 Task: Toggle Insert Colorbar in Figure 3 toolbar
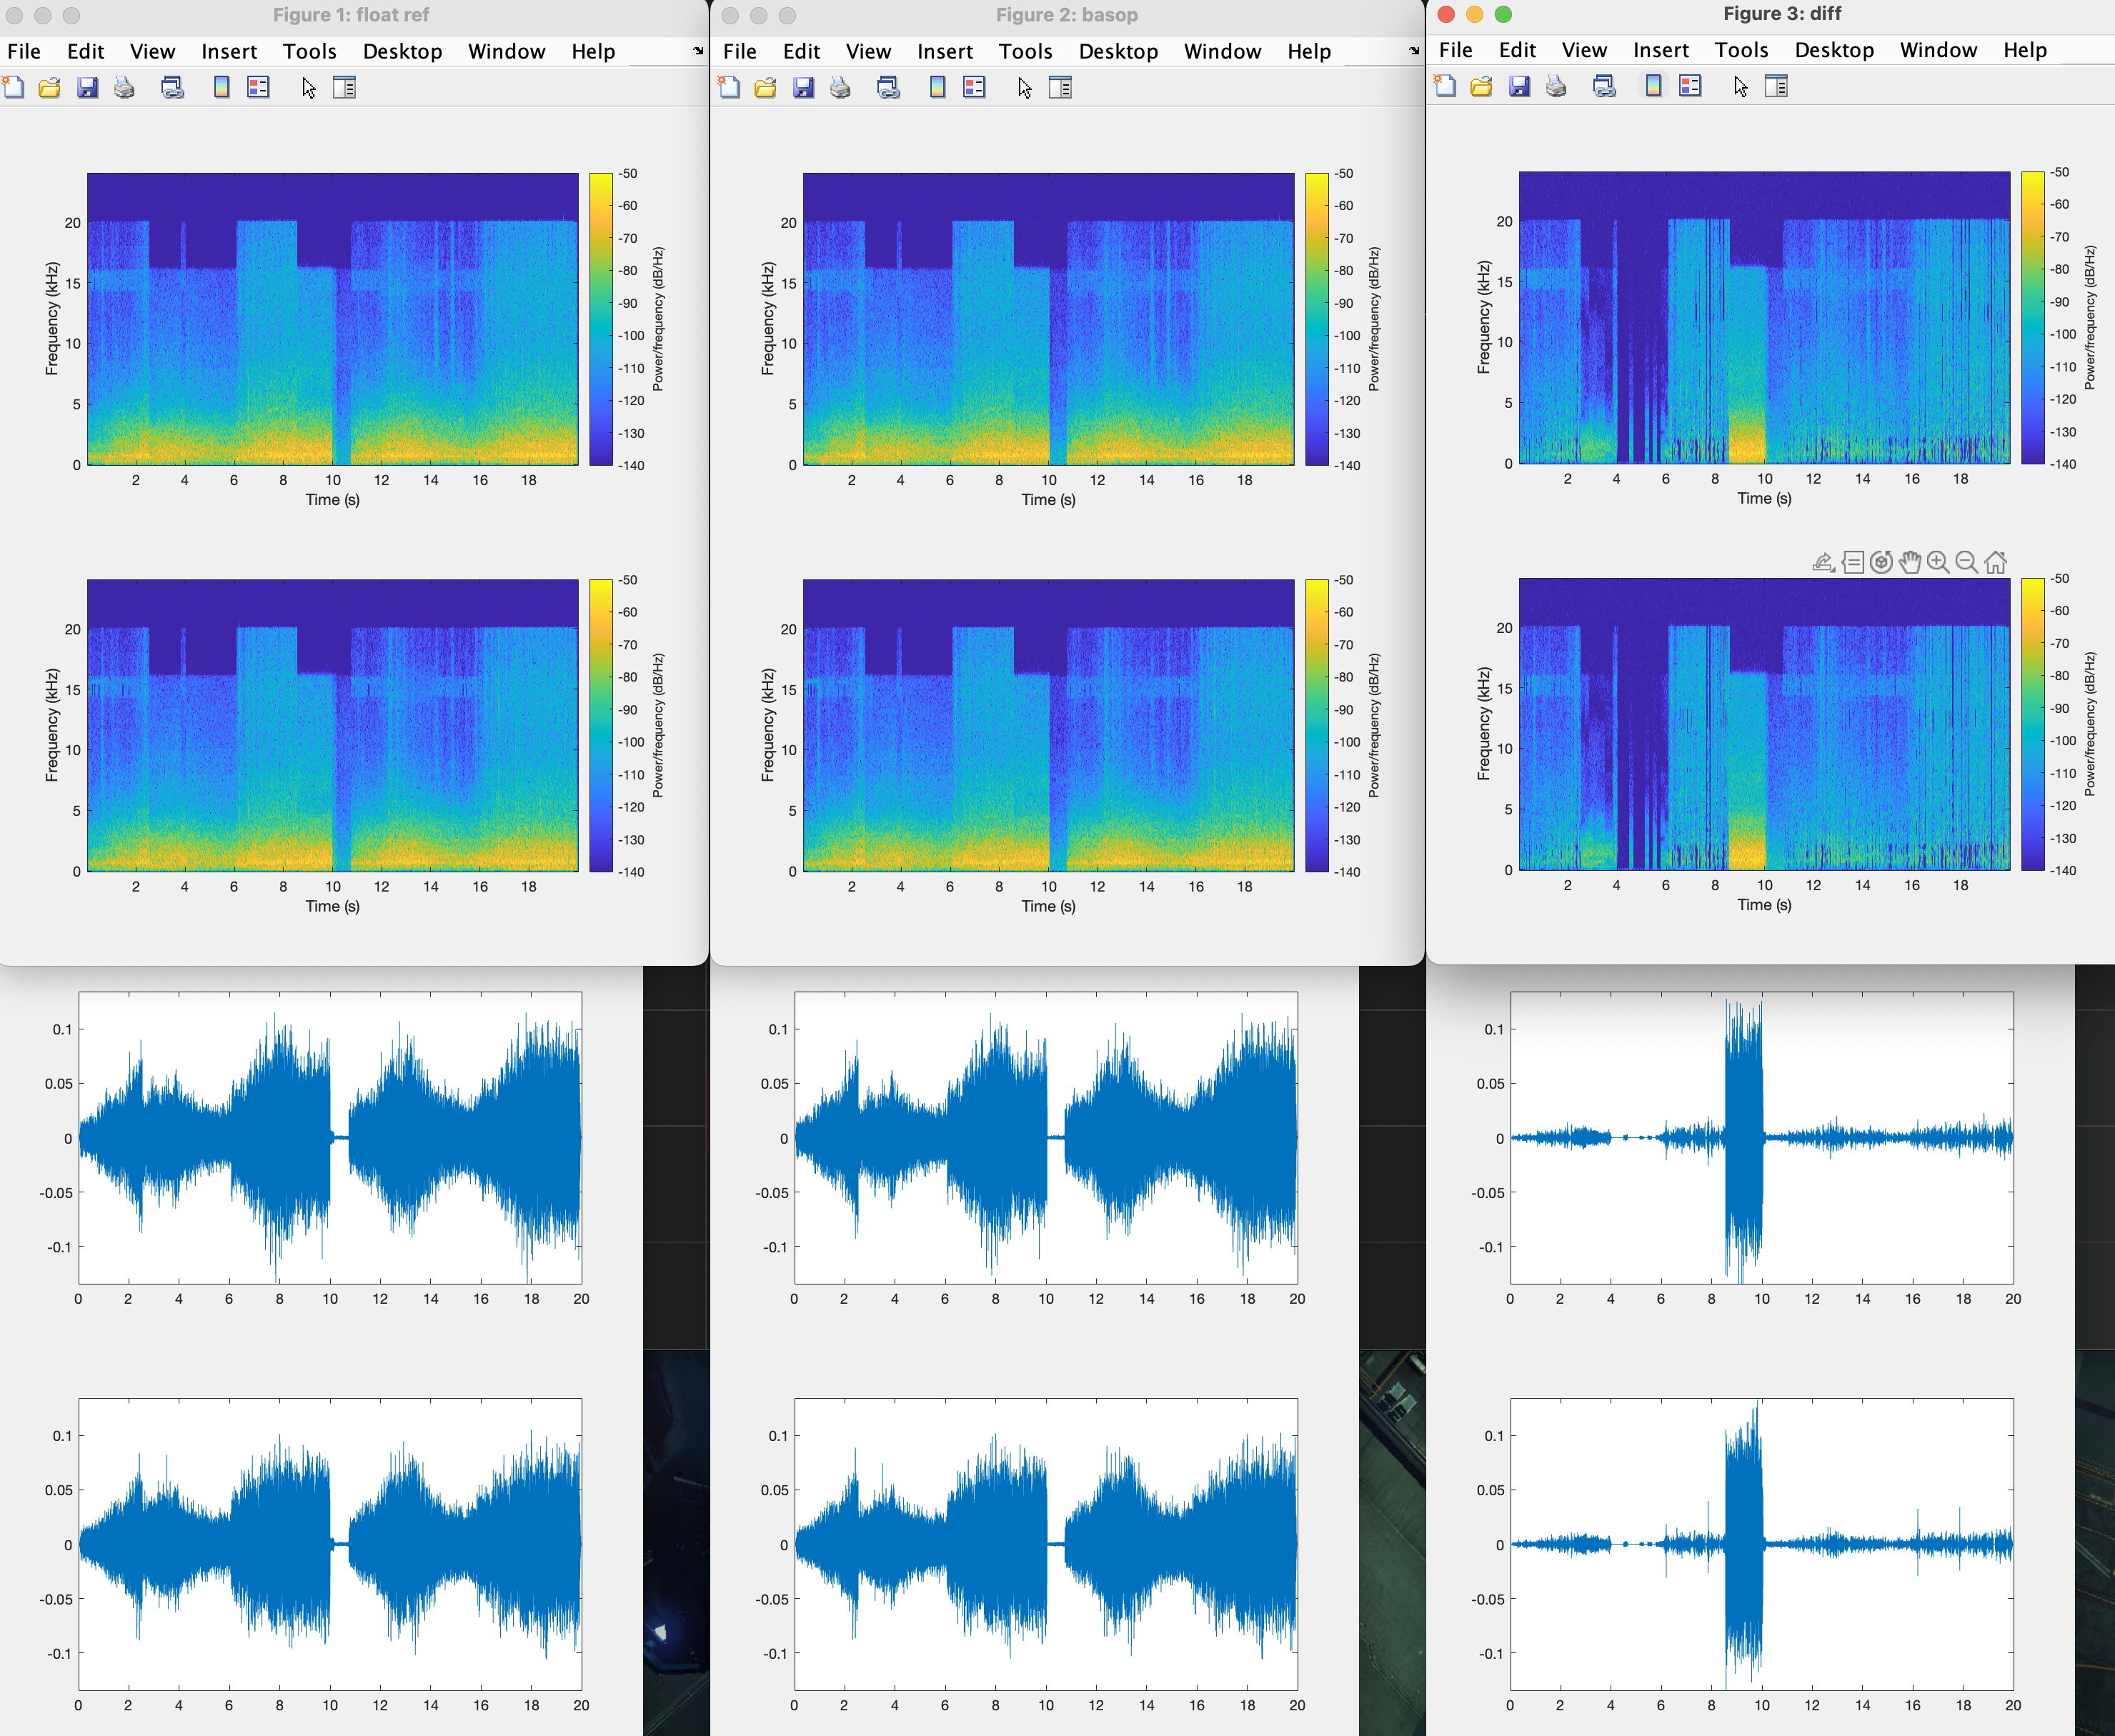pos(1653,87)
